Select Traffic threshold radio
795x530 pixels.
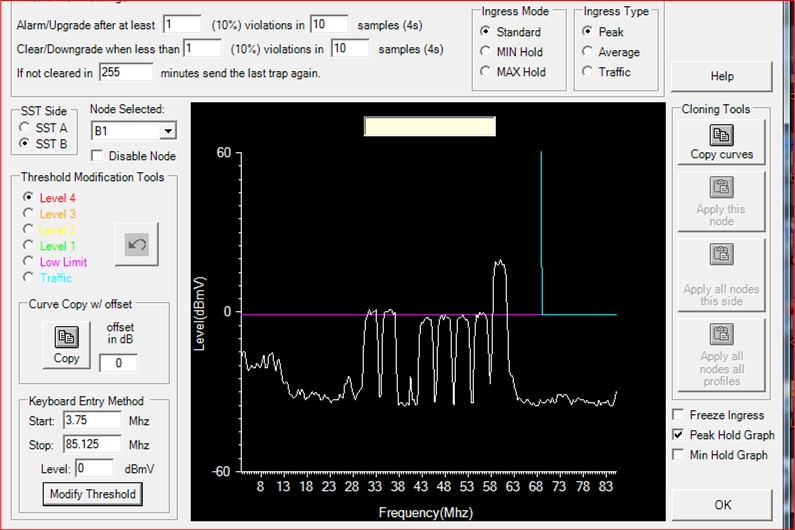point(28,277)
